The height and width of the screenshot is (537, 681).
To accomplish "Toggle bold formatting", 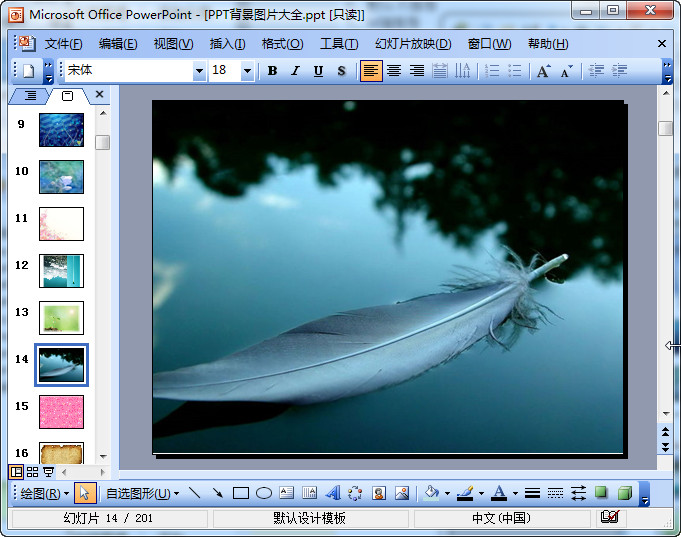I will click(x=272, y=71).
